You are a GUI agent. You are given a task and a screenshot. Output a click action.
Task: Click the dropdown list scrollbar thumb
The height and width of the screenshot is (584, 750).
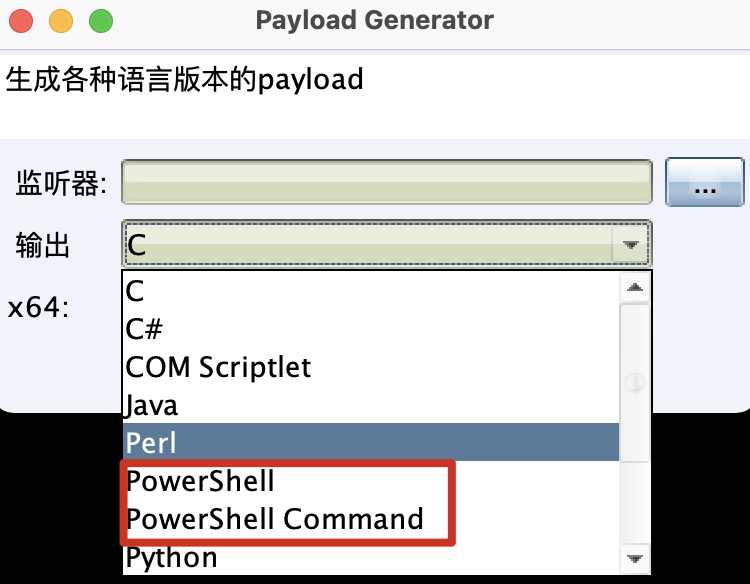pos(635,383)
